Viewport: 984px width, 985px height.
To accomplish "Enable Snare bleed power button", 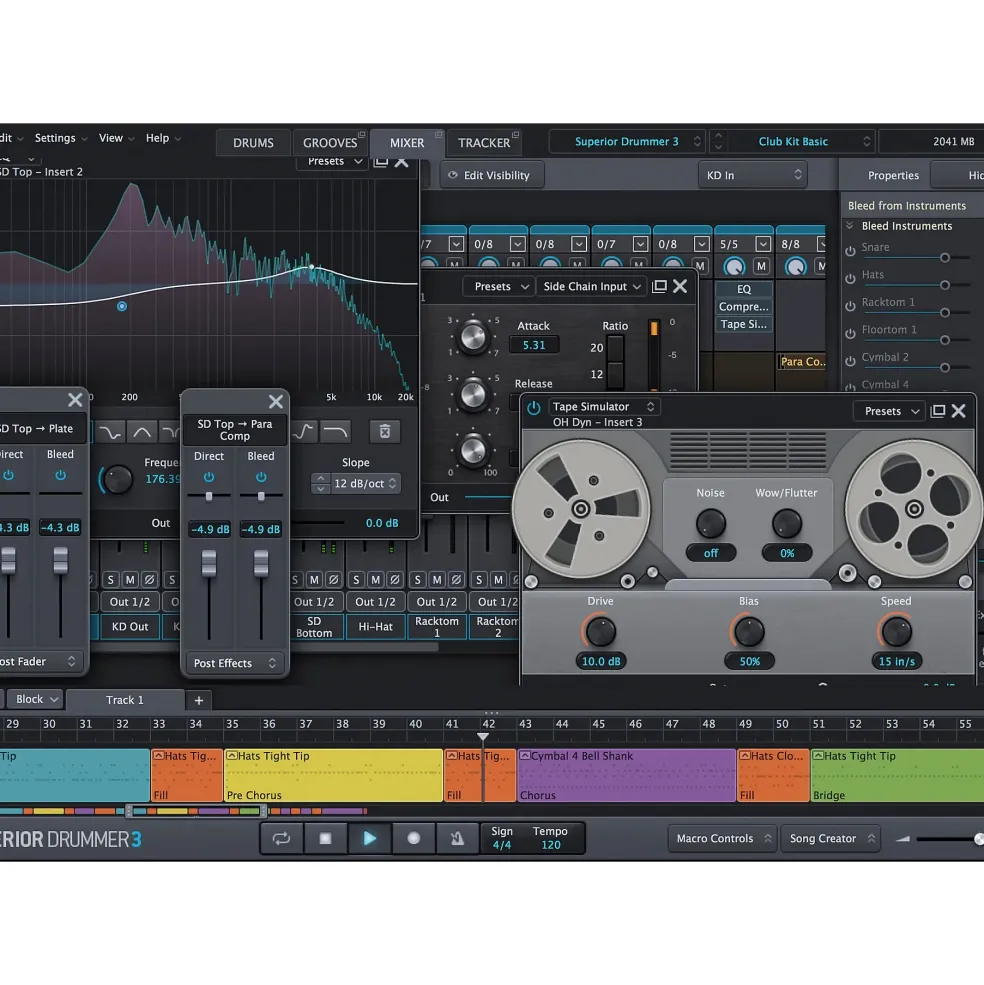I will click(850, 251).
